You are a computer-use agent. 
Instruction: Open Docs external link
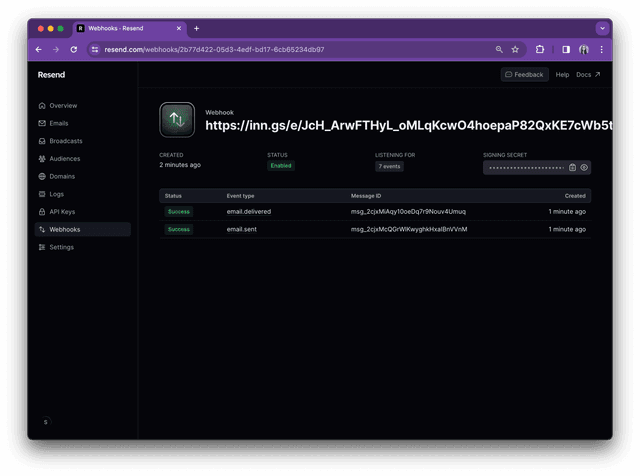click(588, 75)
